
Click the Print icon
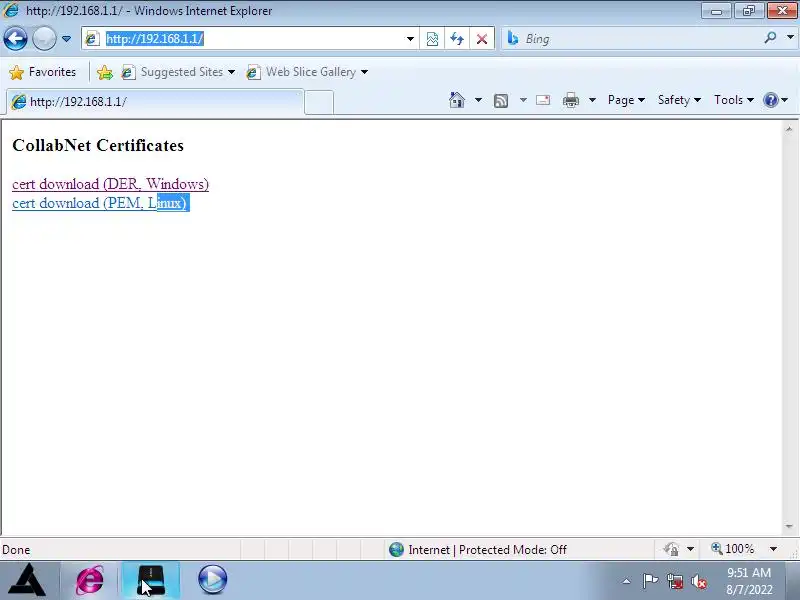571,100
